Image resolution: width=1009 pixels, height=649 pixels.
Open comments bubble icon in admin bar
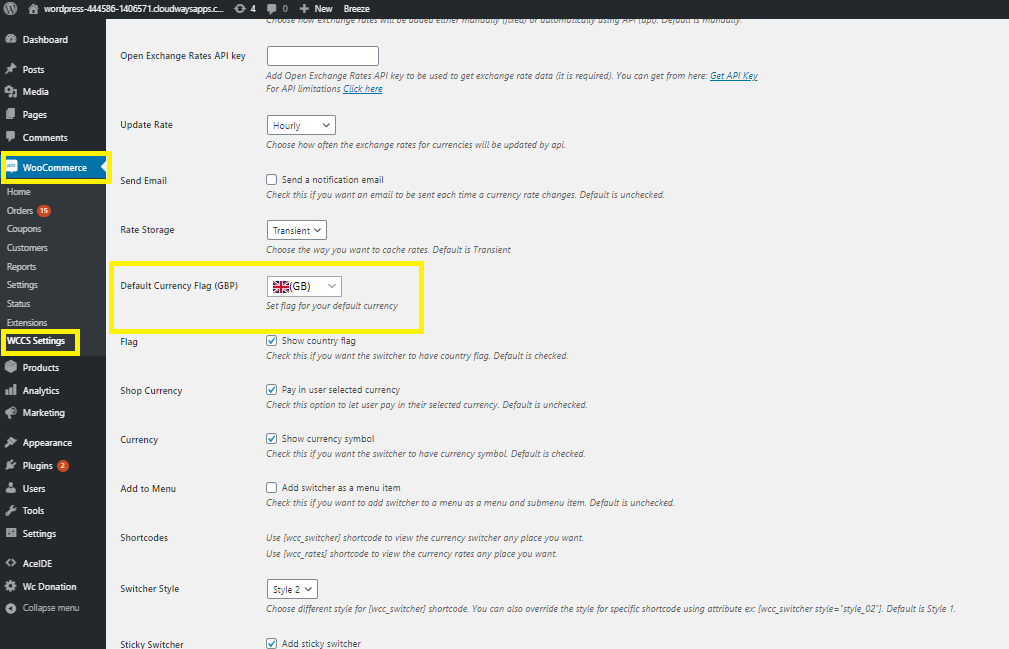pos(272,9)
